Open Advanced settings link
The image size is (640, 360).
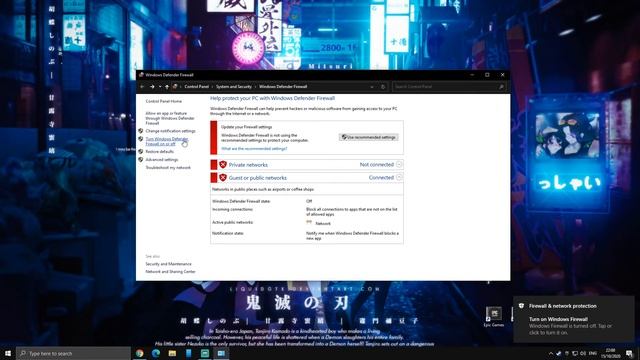click(x=162, y=160)
